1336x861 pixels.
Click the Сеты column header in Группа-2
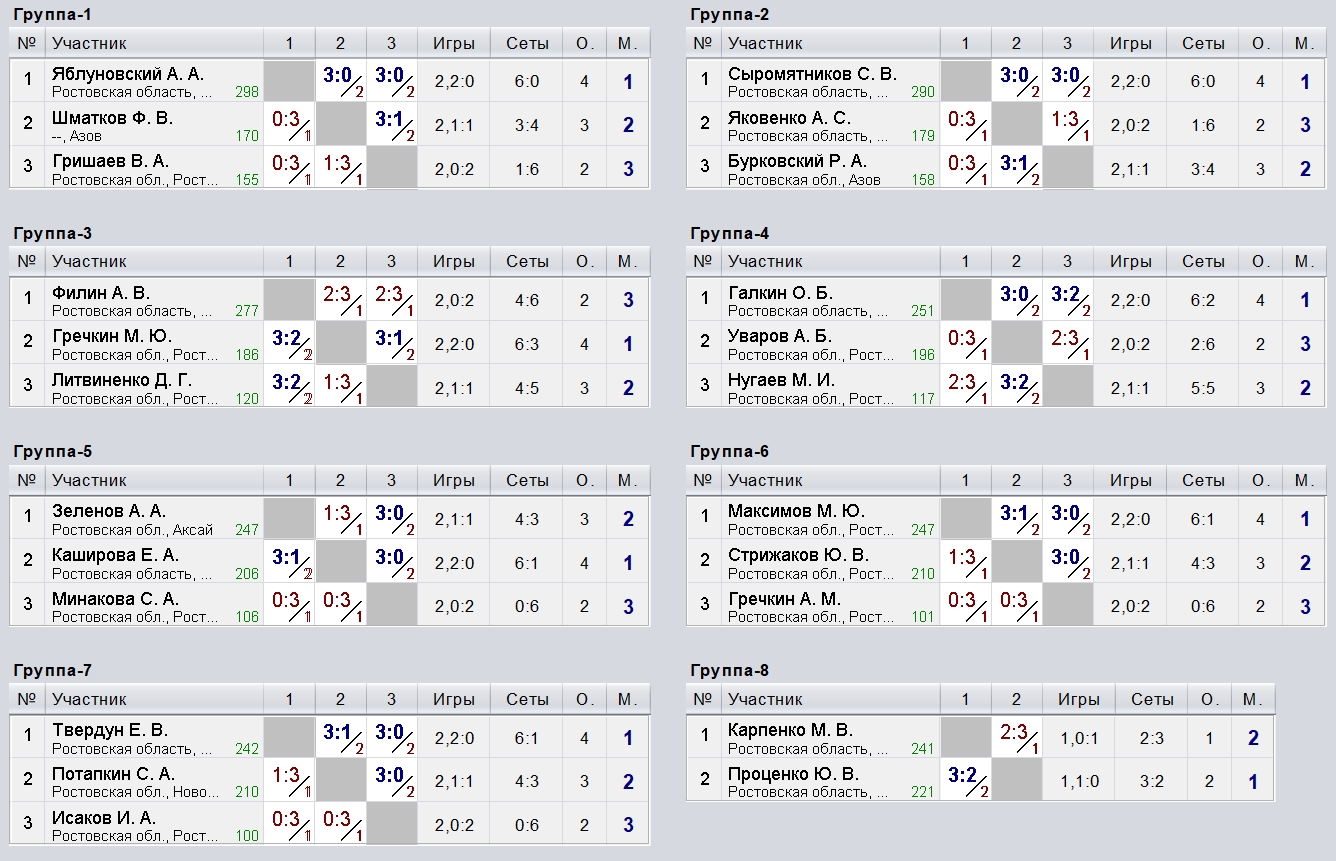tap(1203, 43)
